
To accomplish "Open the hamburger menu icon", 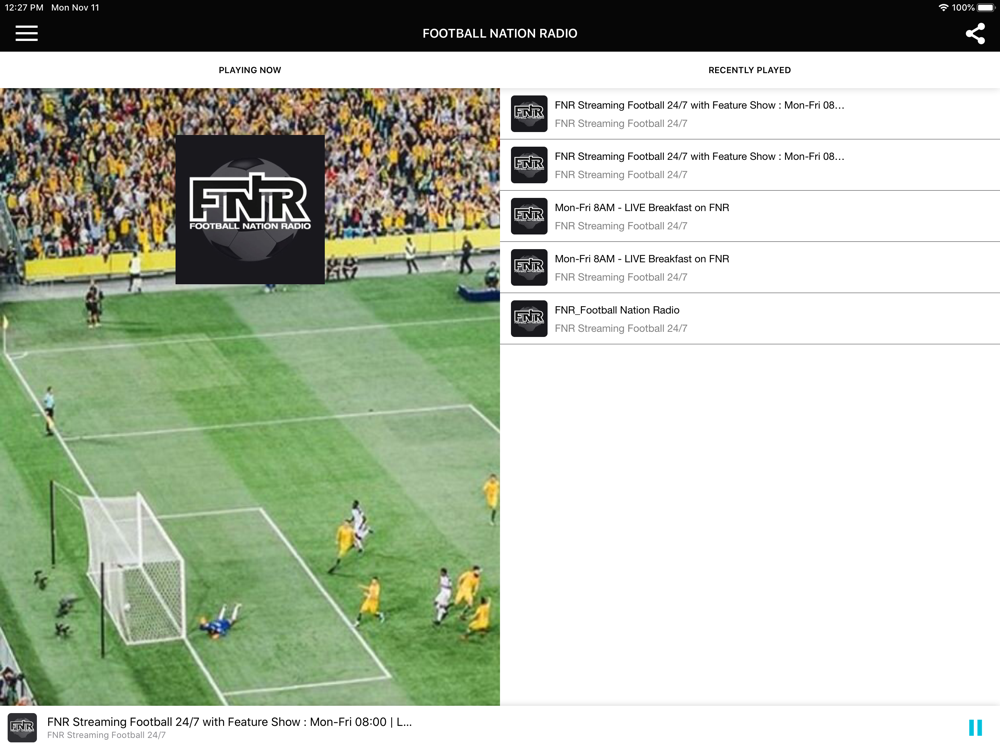I will point(26,33).
